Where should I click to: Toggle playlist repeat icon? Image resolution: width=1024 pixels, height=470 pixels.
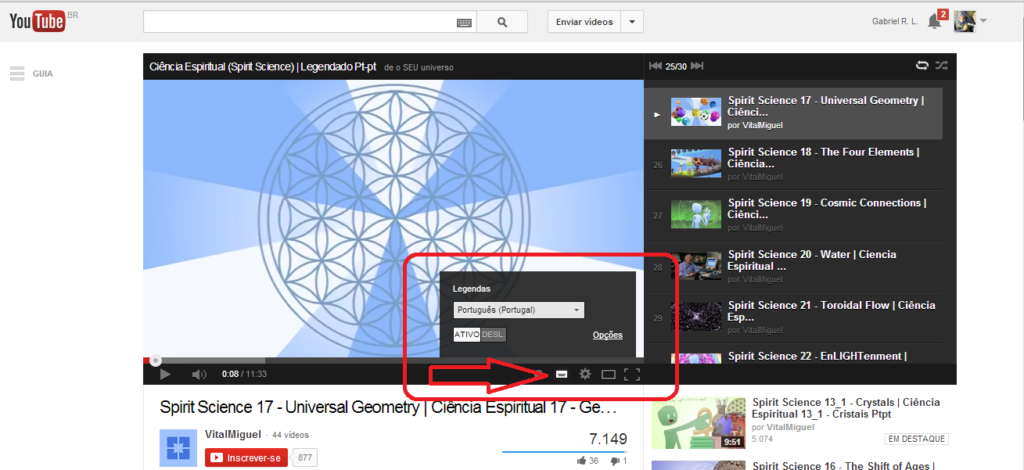point(921,65)
